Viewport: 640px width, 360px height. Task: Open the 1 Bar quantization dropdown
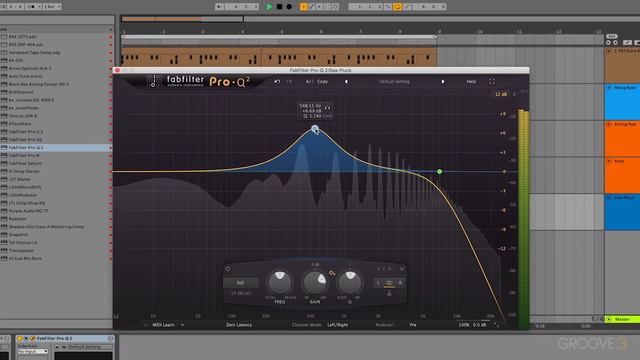(x=52, y=7)
